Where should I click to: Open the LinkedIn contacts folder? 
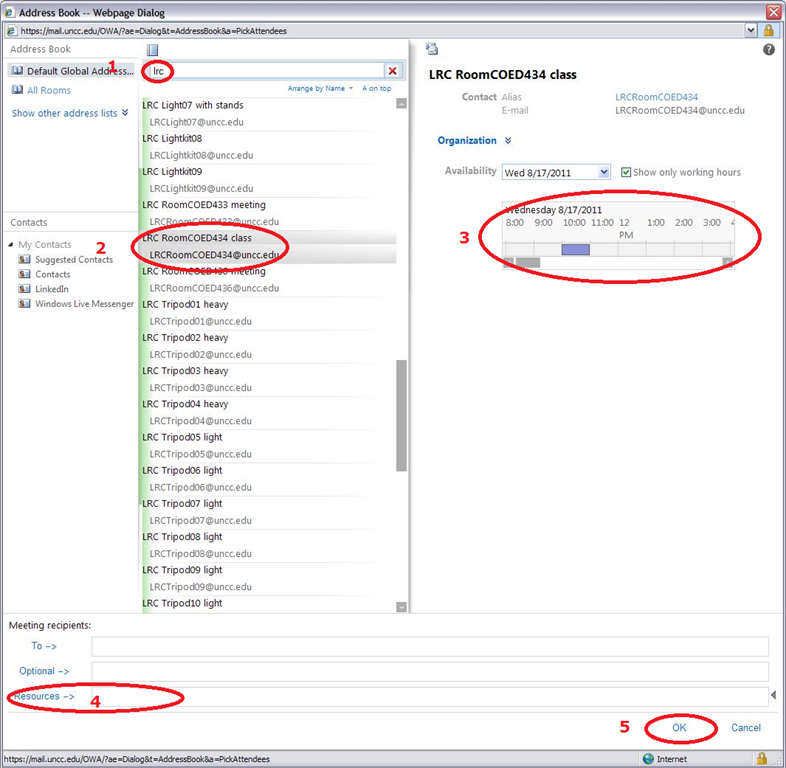coord(52,289)
